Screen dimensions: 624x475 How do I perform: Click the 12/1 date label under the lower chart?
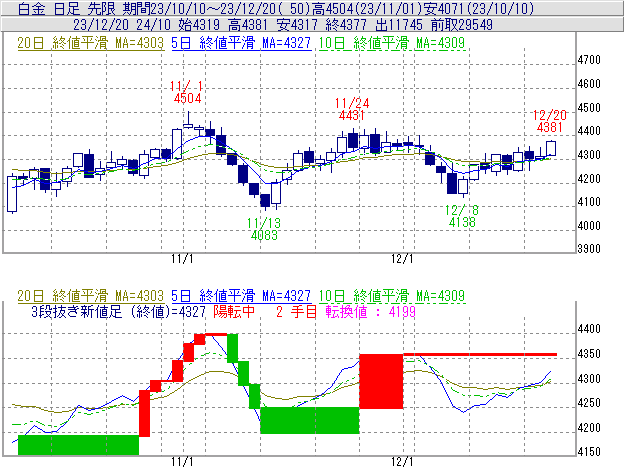(x=402, y=462)
